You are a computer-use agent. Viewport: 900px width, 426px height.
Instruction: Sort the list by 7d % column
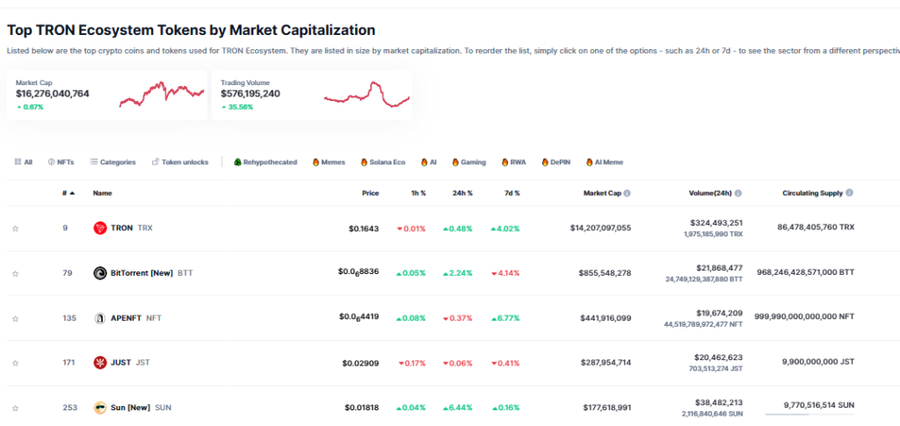pyautogui.click(x=511, y=193)
